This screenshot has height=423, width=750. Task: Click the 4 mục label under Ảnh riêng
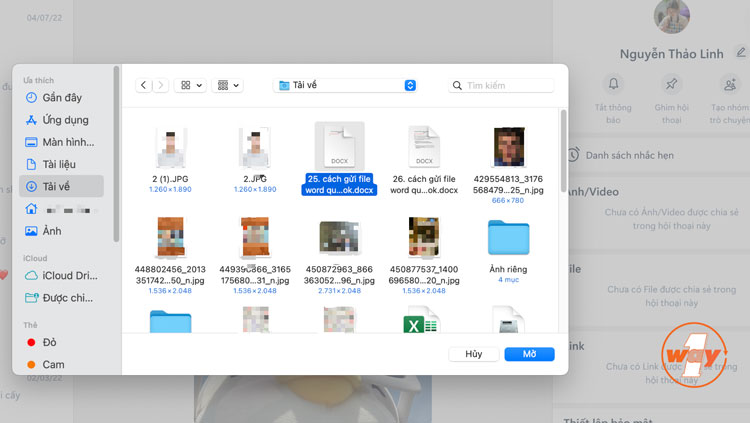[x=508, y=279]
